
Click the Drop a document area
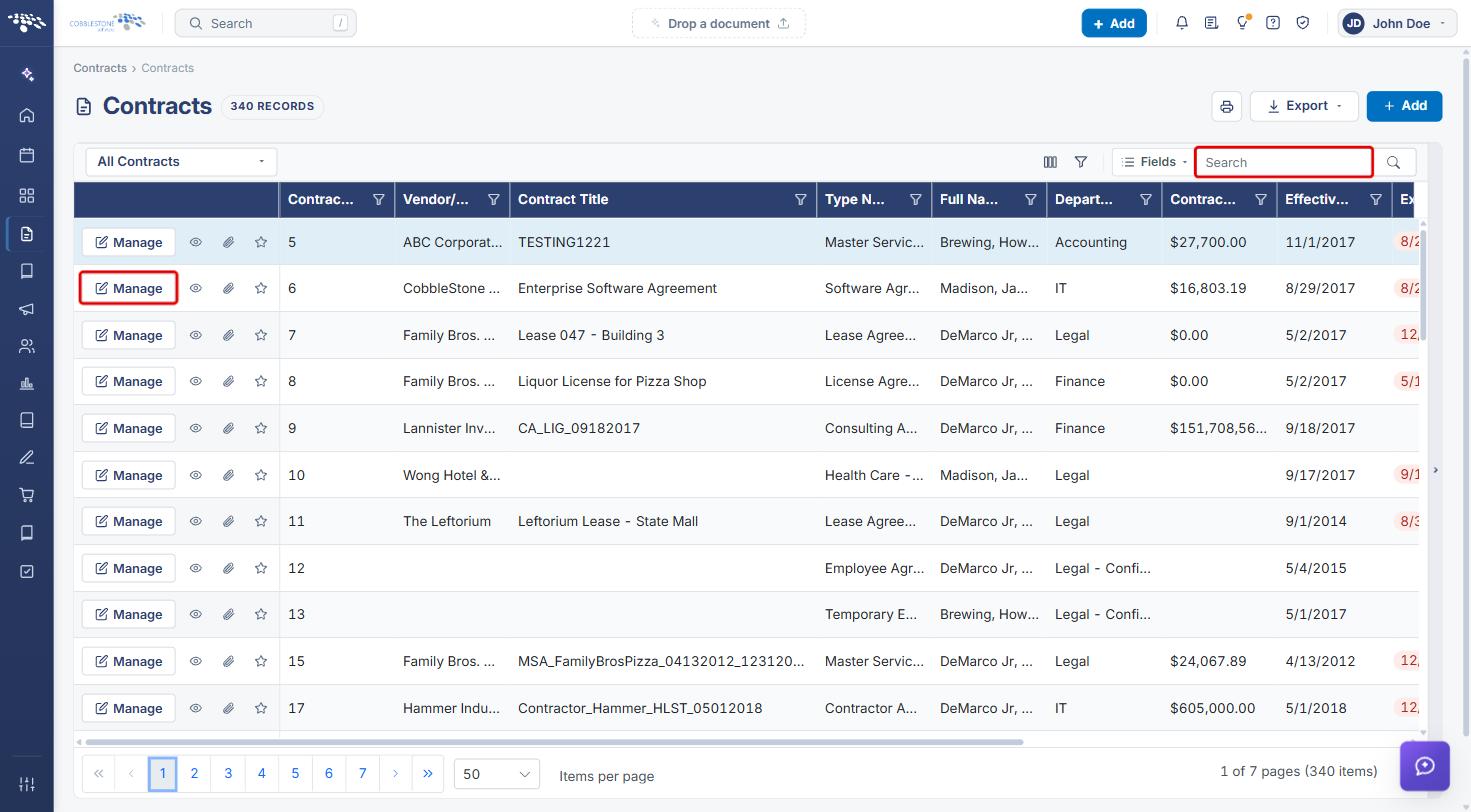tap(719, 23)
